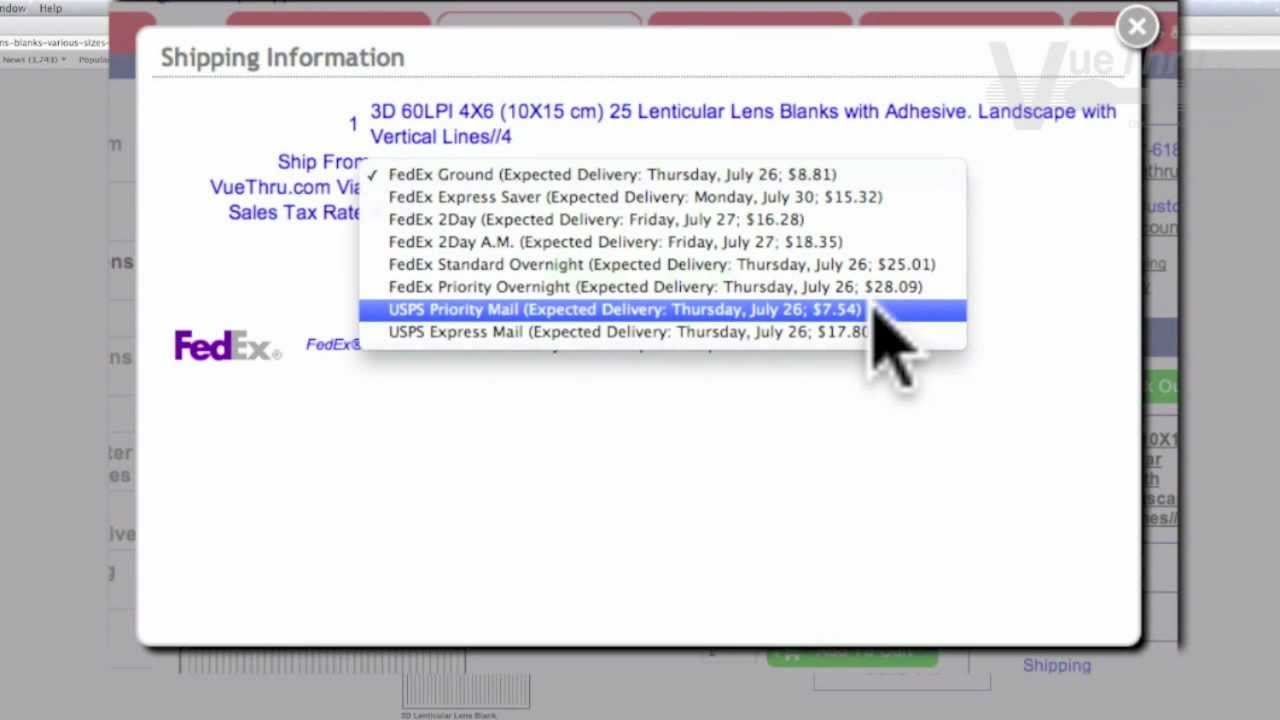Pick FedEx 2Day for $16.28

coord(662,219)
